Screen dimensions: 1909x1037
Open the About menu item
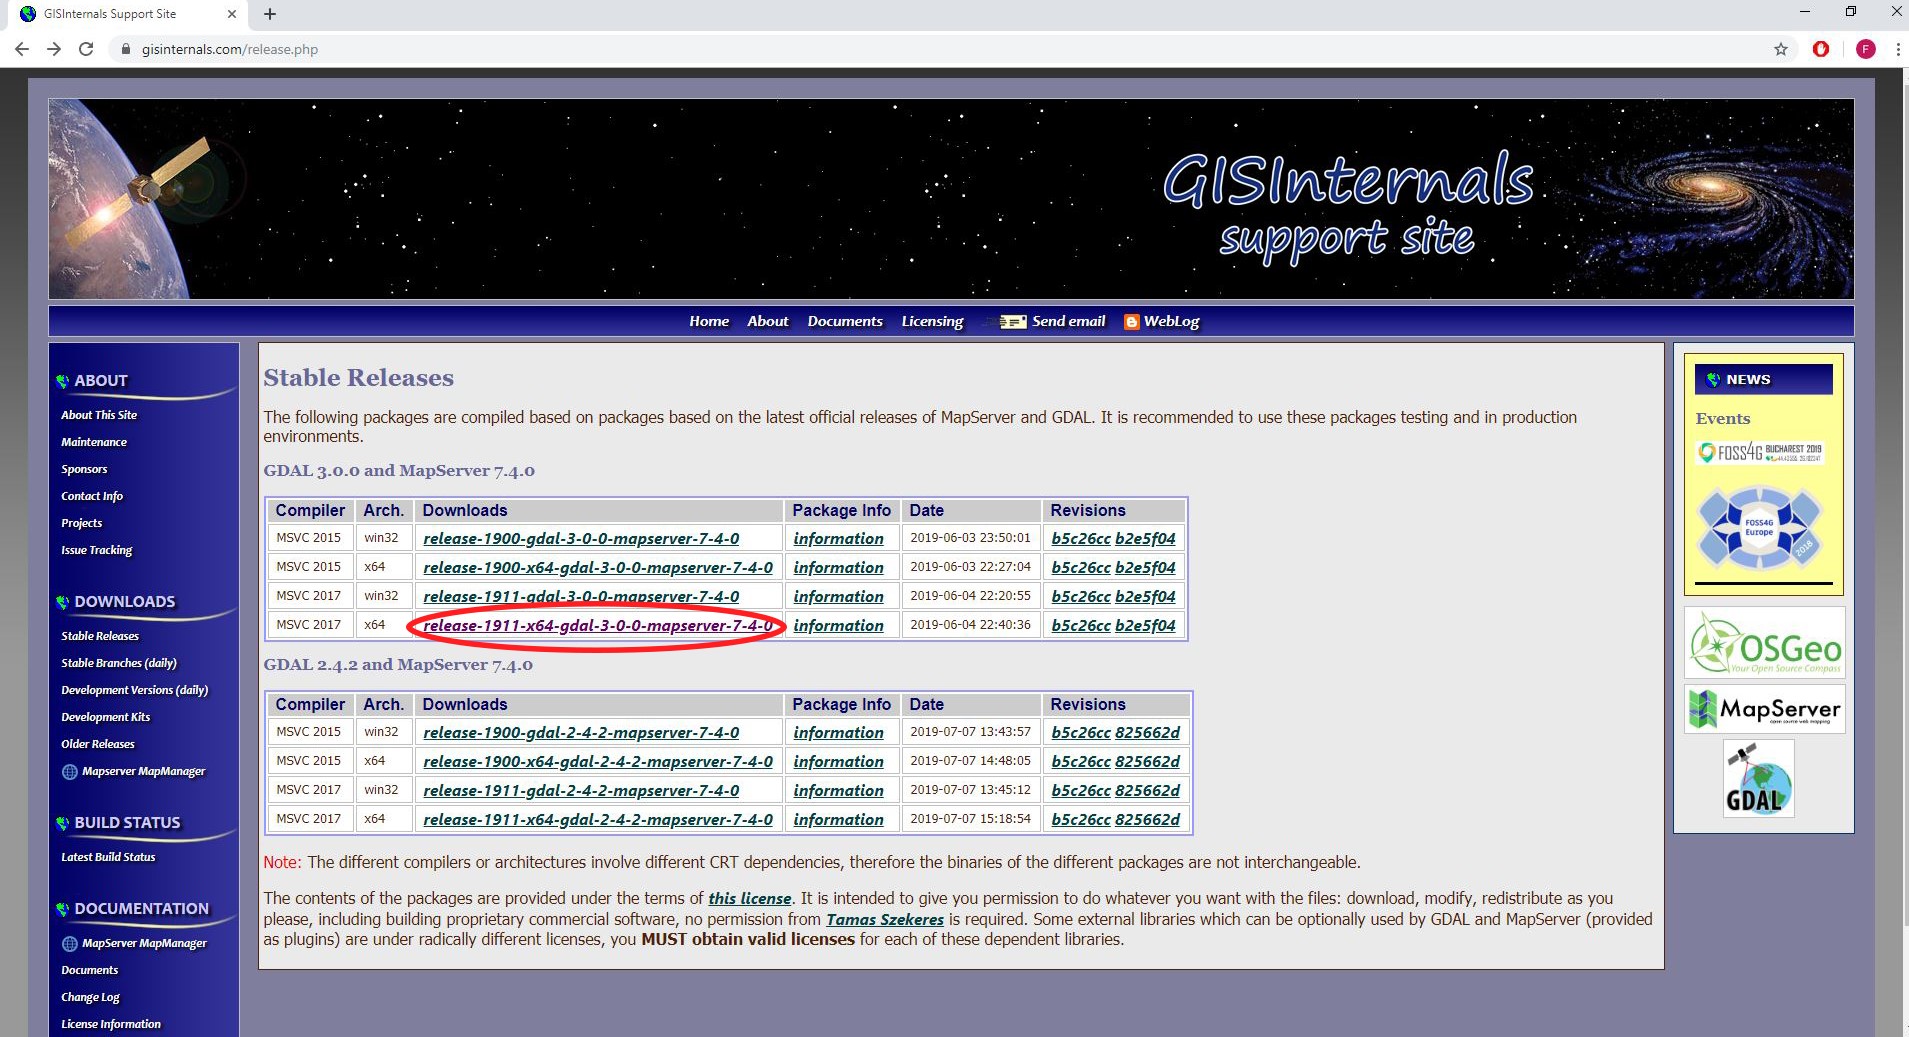tap(768, 321)
